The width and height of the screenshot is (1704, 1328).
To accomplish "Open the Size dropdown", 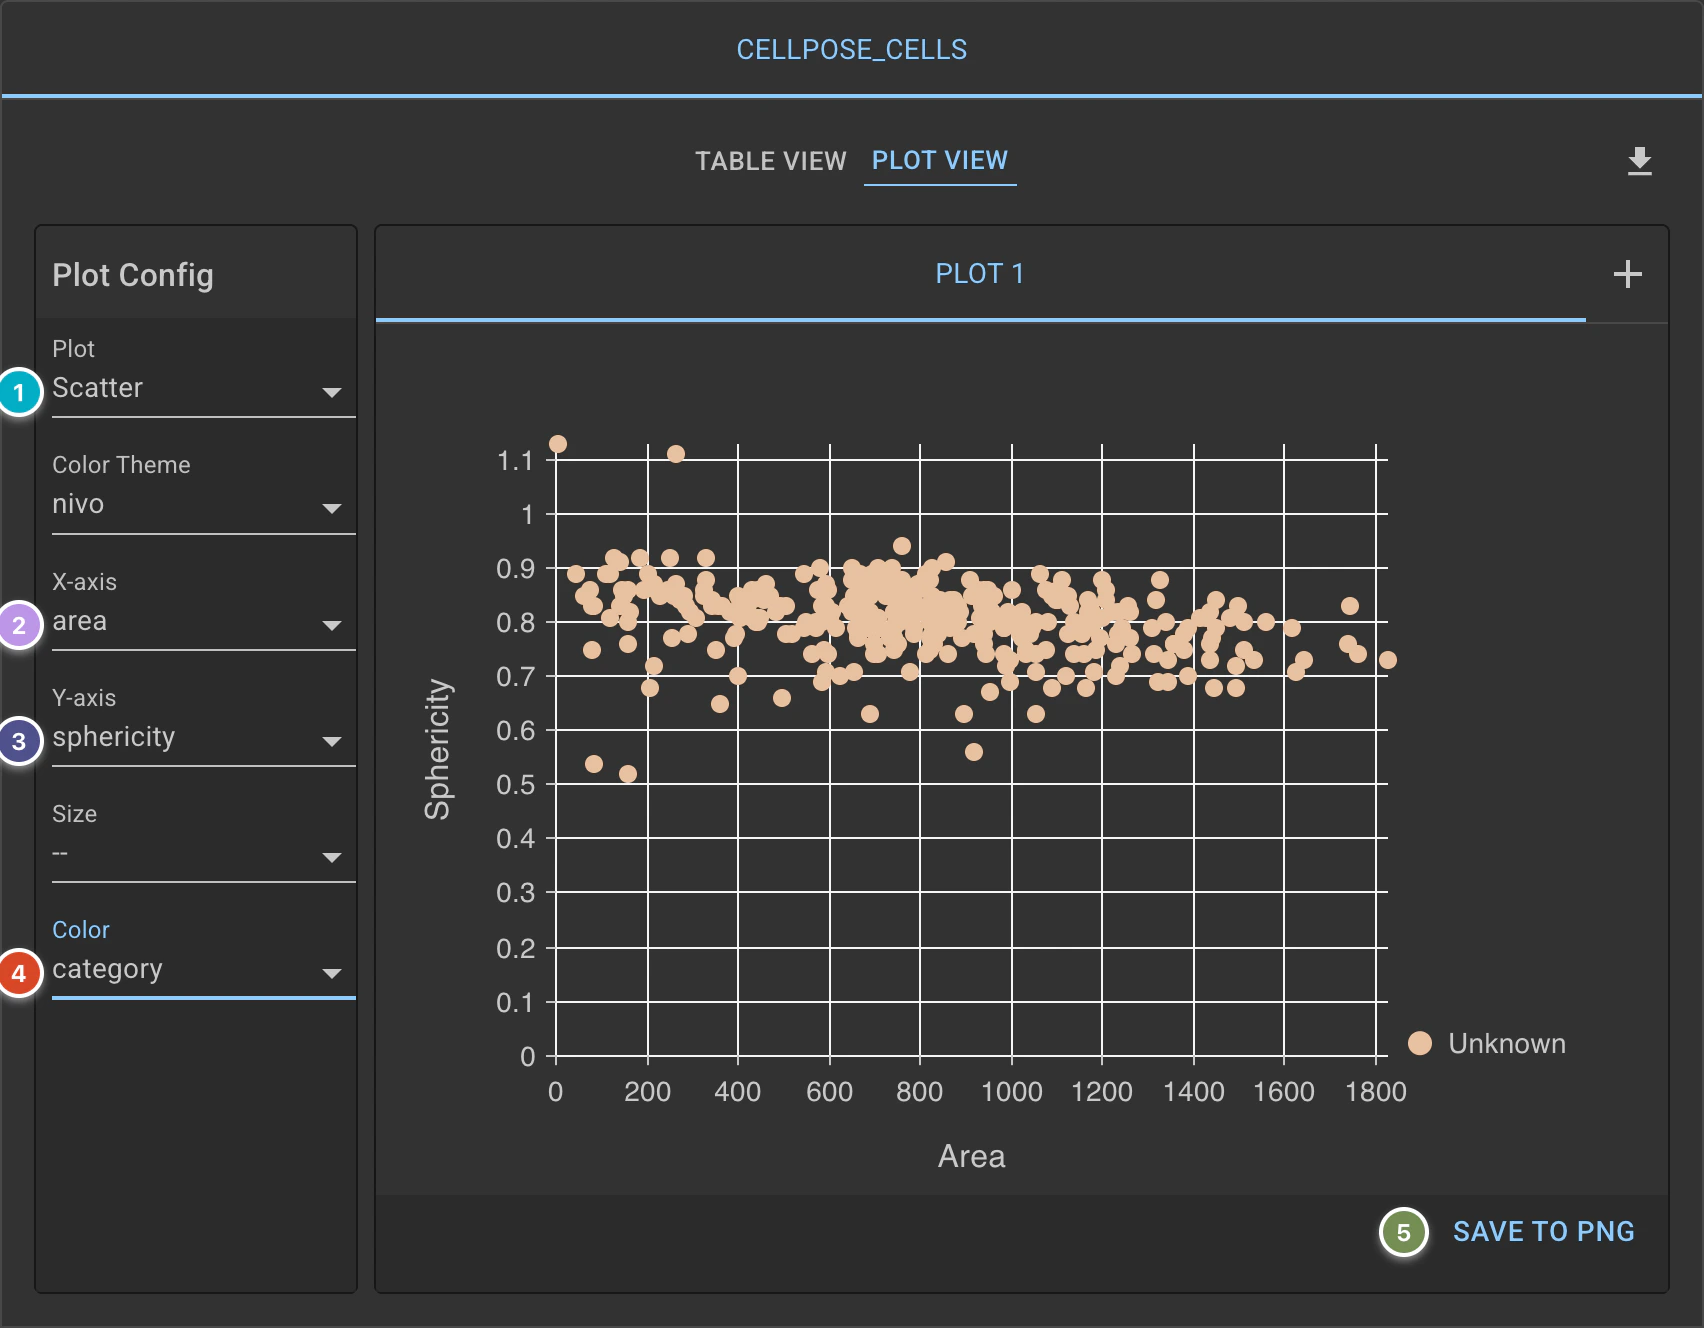I will click(x=203, y=854).
